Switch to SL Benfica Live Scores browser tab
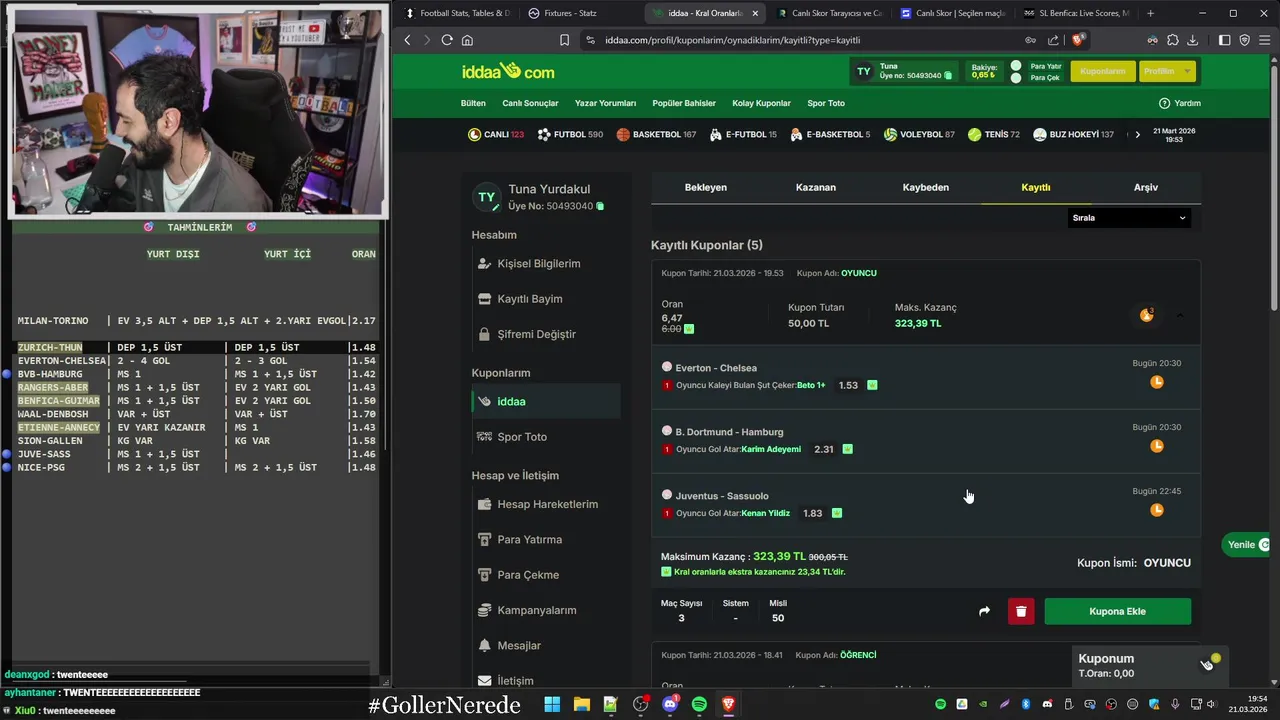Viewport: 1280px width, 720px height. point(1076,13)
